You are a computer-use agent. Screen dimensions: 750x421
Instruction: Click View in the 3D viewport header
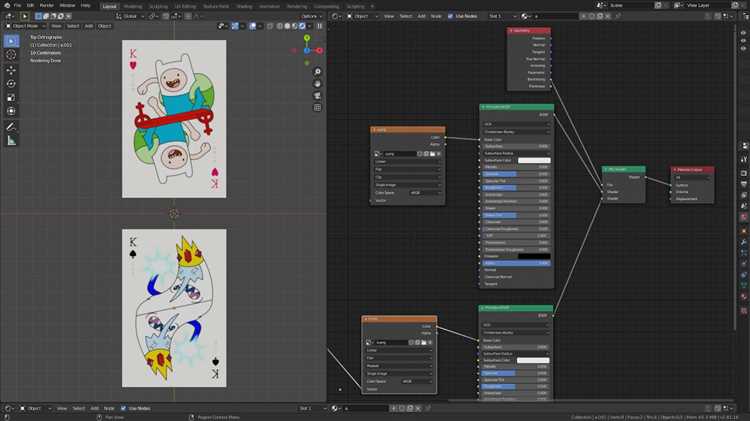click(56, 26)
